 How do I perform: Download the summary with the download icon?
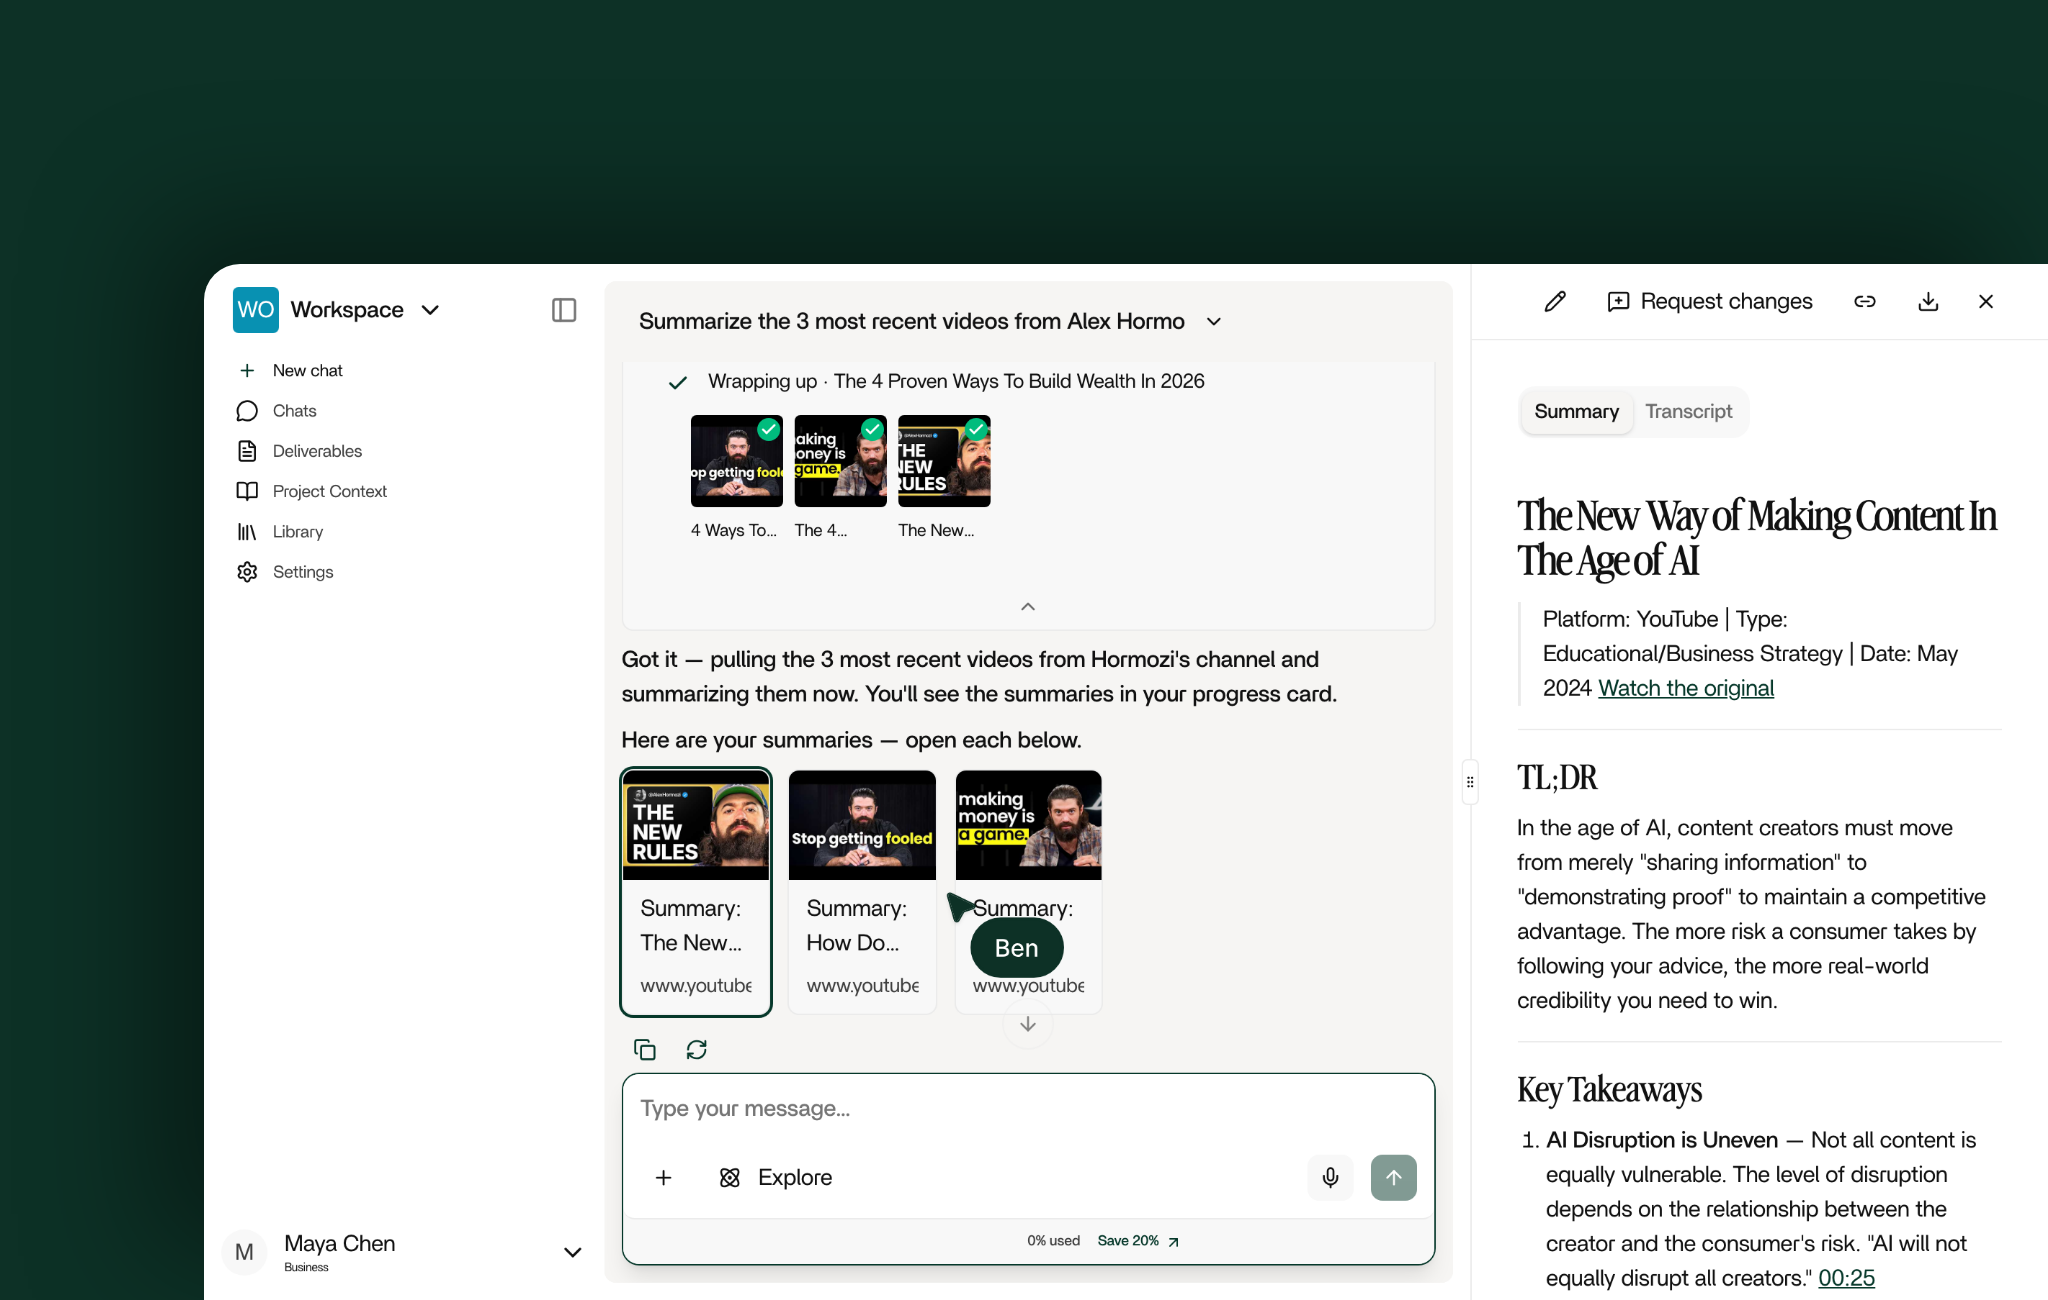1928,302
